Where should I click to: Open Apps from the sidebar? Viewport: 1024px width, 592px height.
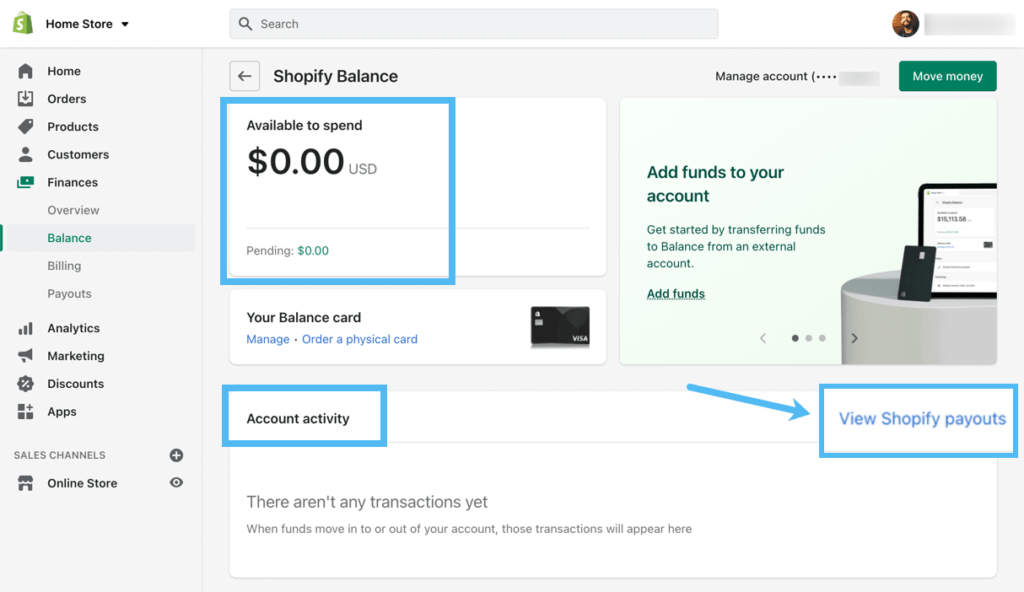(61, 412)
